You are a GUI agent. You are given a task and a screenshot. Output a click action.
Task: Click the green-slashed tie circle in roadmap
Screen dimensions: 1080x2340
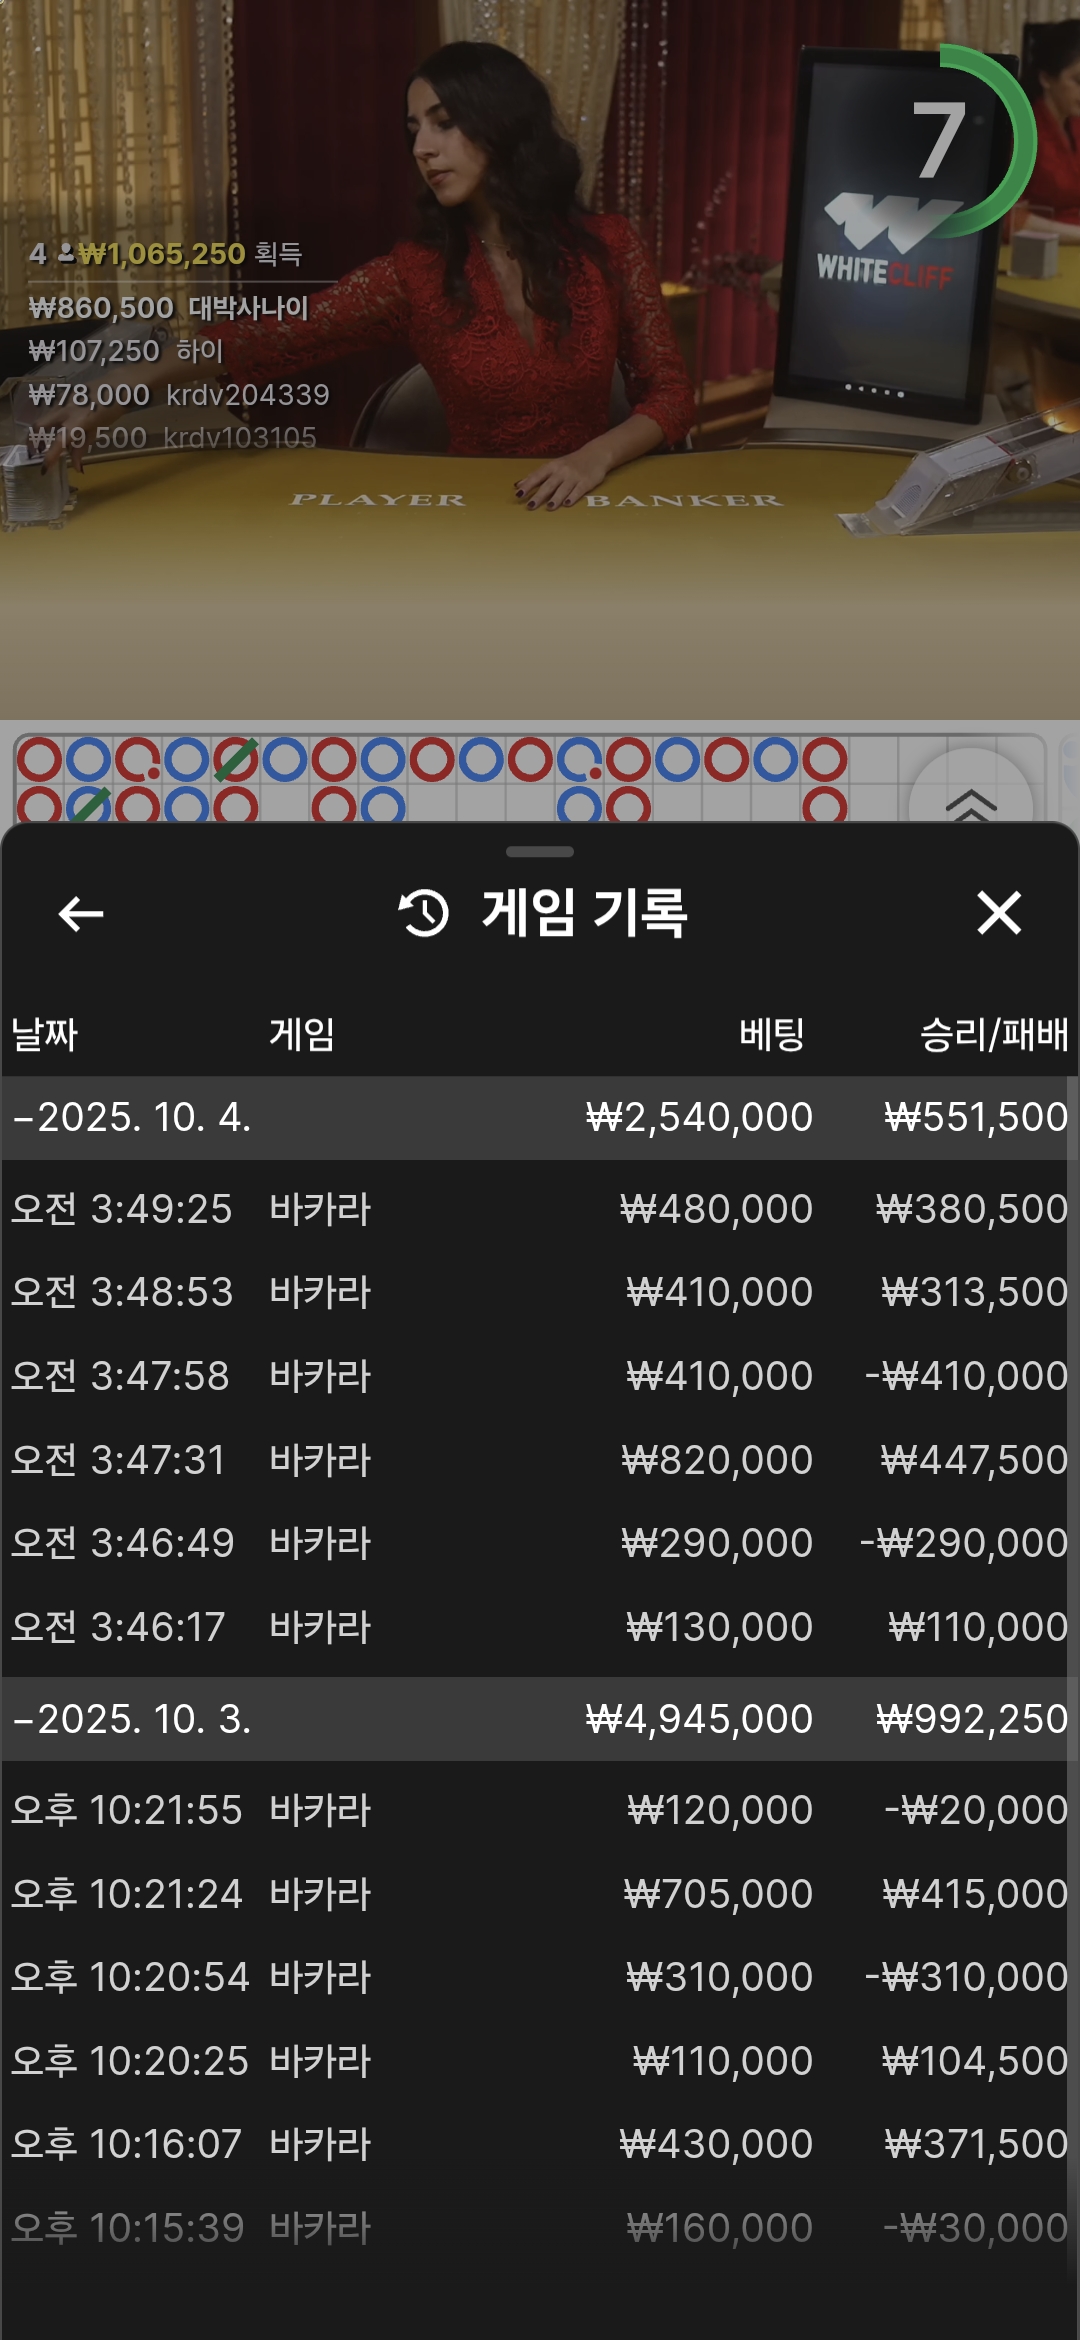tap(236, 761)
